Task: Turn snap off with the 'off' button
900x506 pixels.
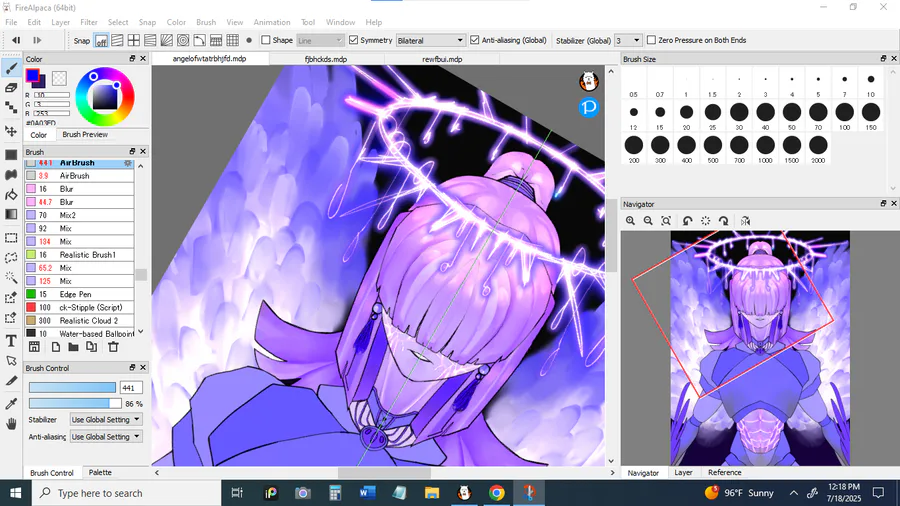Action: pyautogui.click(x=101, y=41)
